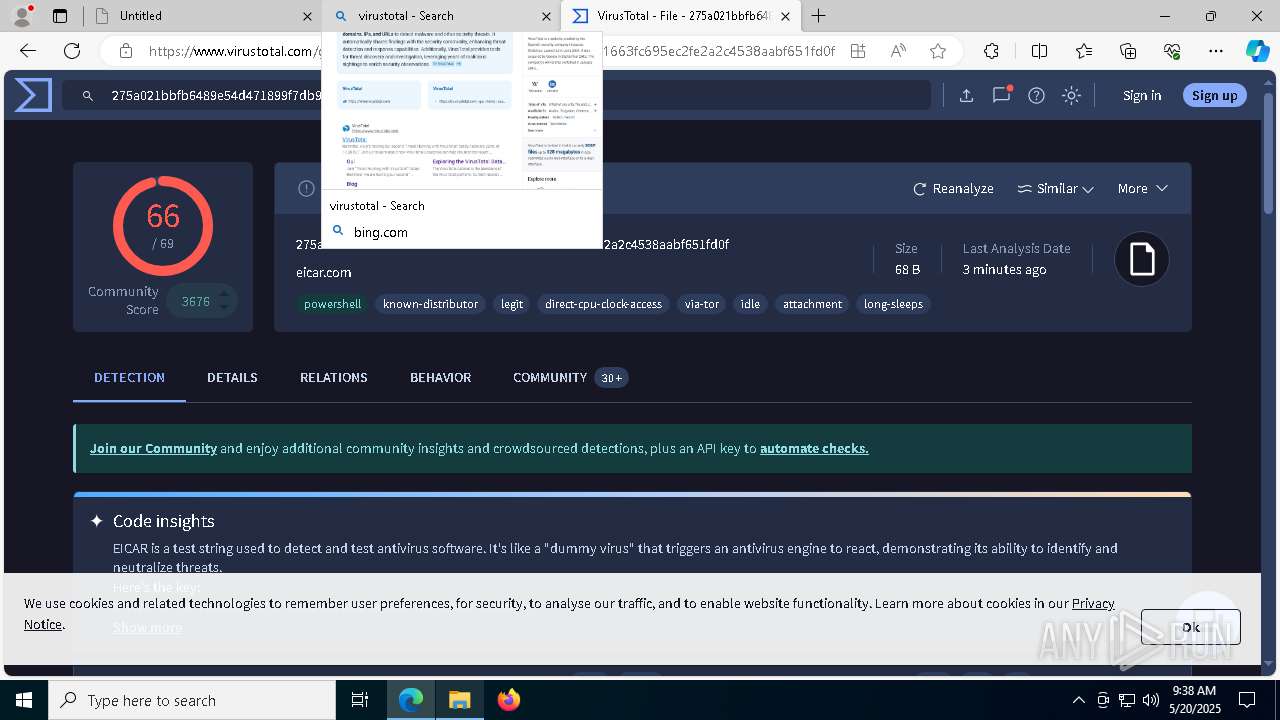Open the upload file icon
Image resolution: width=1280 pixels, height=720 pixels.
(x=966, y=96)
